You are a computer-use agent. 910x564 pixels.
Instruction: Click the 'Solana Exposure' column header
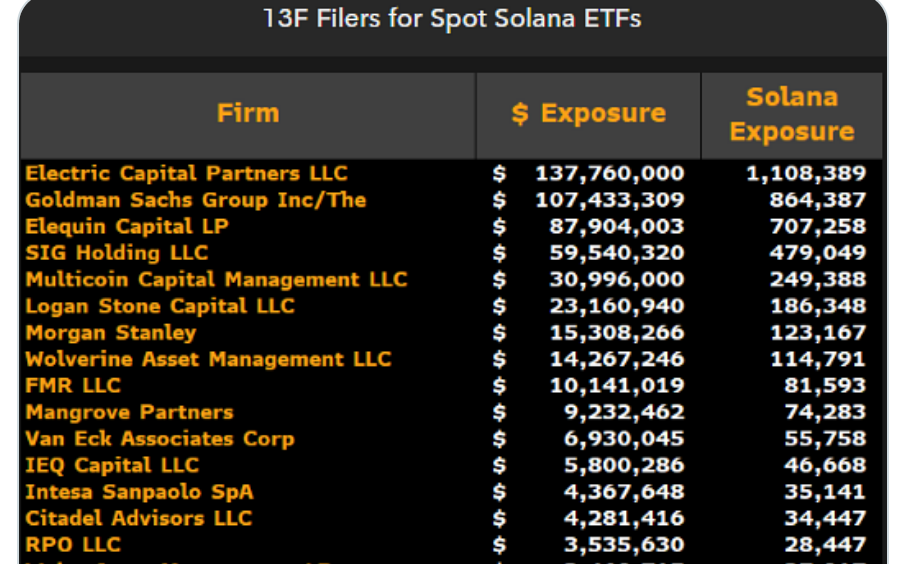point(791,115)
